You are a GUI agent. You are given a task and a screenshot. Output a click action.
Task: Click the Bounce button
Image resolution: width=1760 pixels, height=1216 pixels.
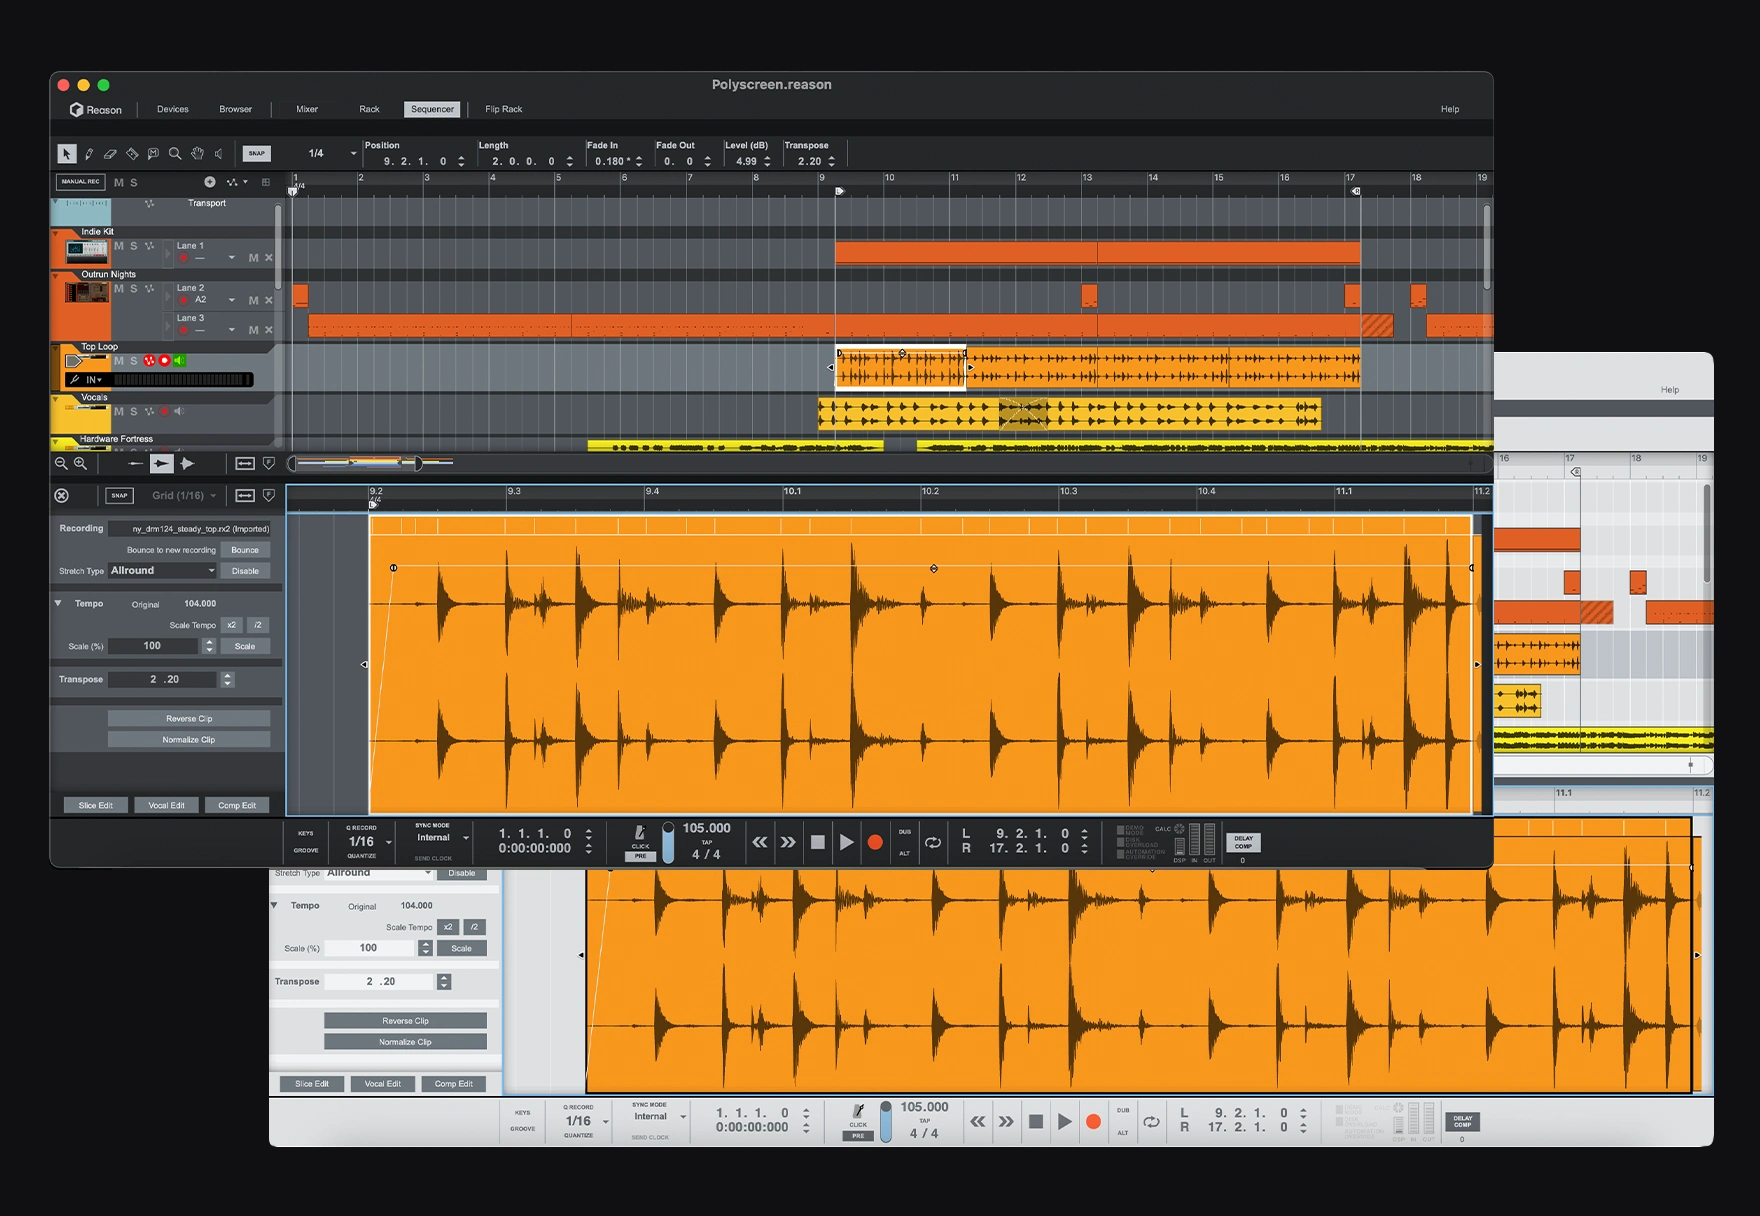(x=245, y=550)
